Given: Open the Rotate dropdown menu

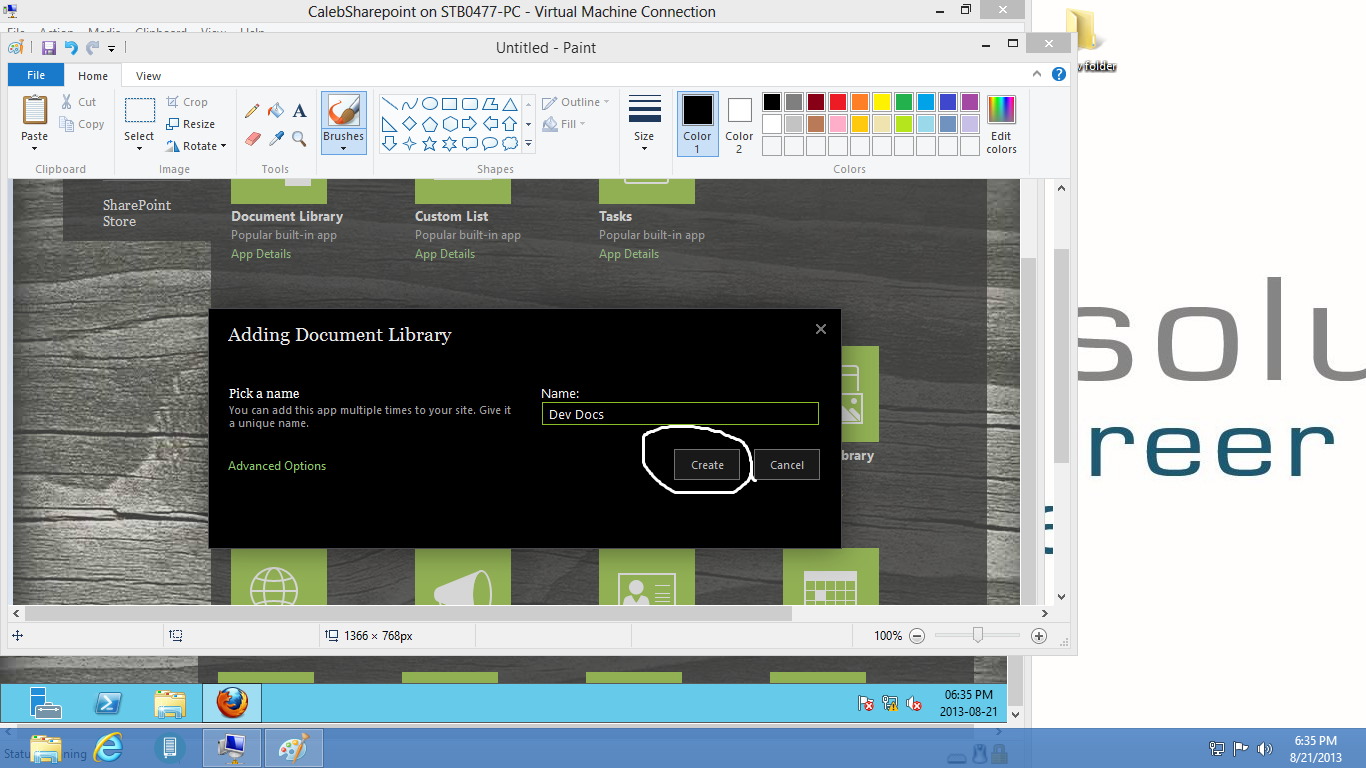Looking at the screenshot, I should tap(196, 146).
